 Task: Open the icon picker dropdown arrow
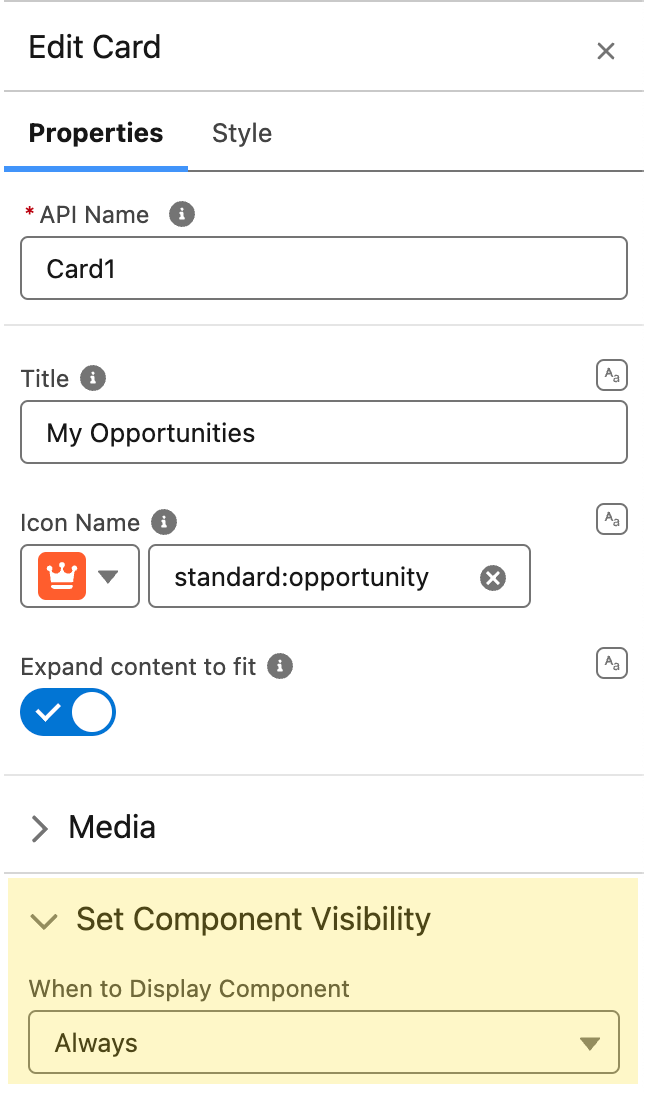coord(108,576)
